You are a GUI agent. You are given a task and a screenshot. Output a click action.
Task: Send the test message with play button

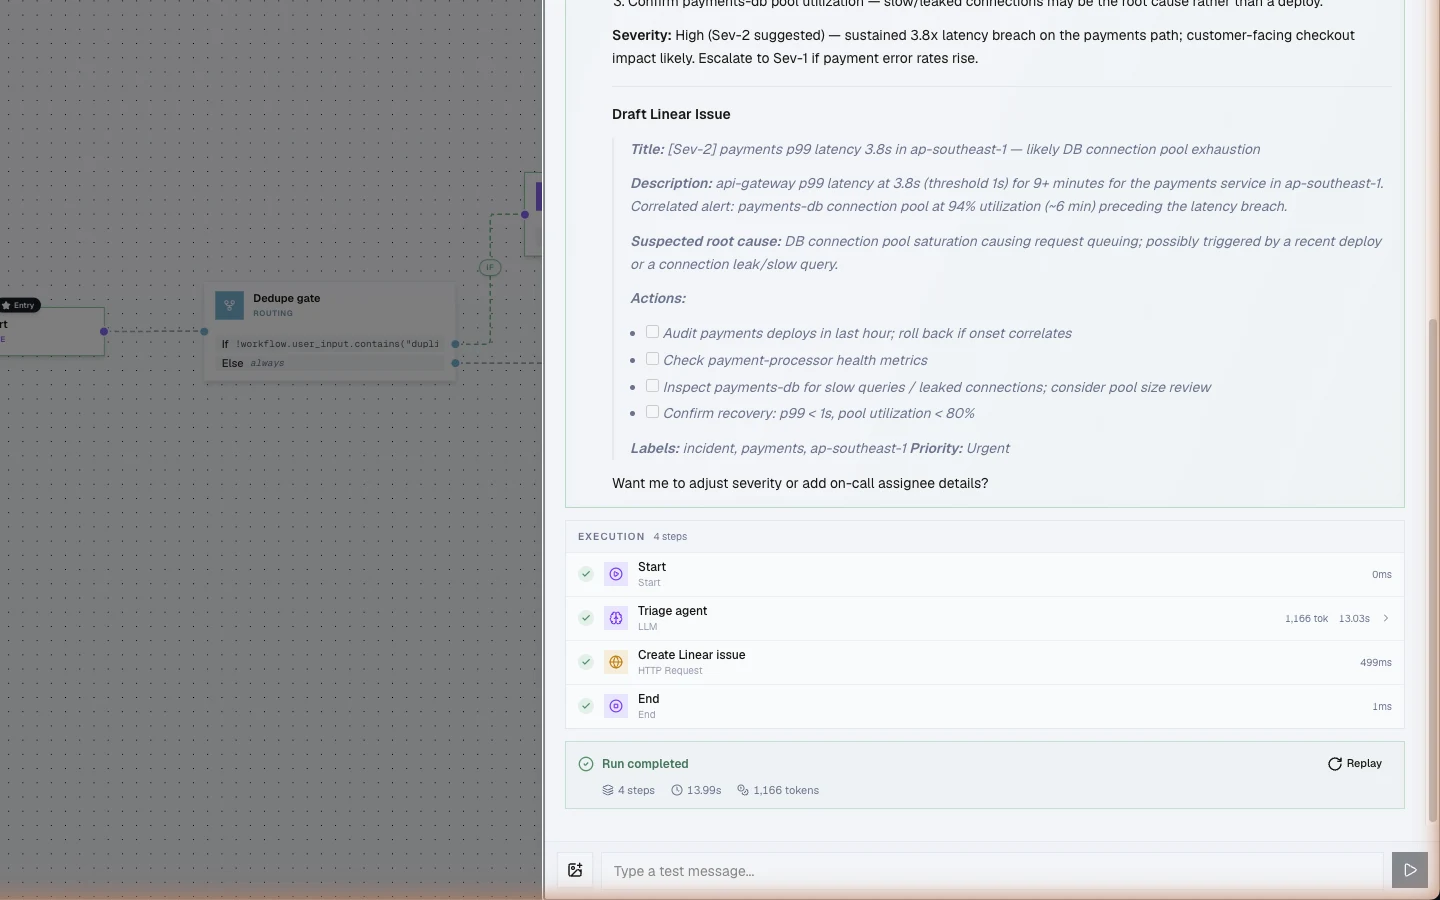(1410, 870)
